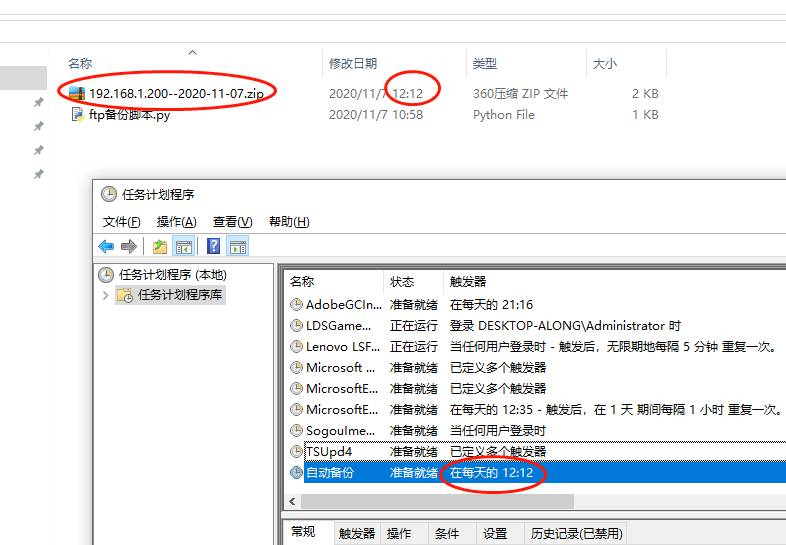Click the task list horizontal scrollbar thumb
The image size is (786, 545).
pos(437,501)
